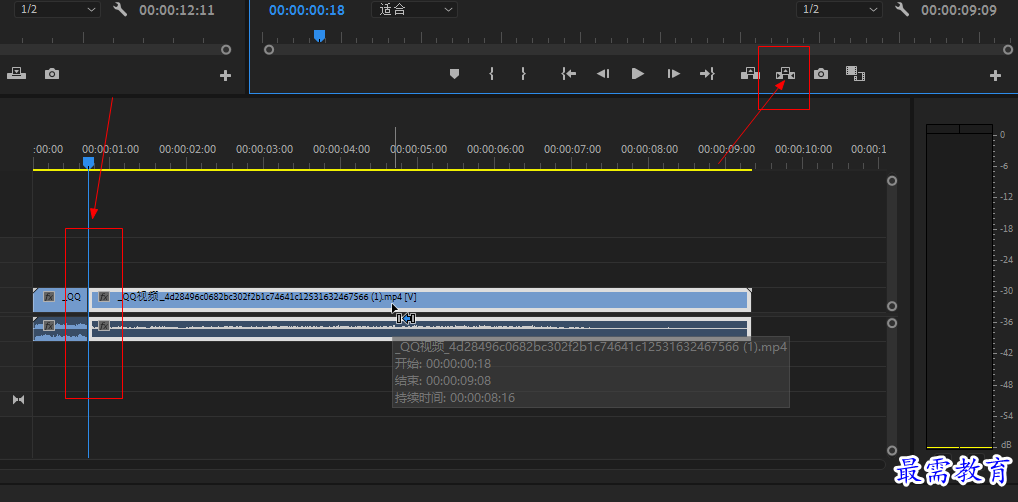Click the Mark Out bracket icon
The image size is (1018, 502).
[523, 74]
